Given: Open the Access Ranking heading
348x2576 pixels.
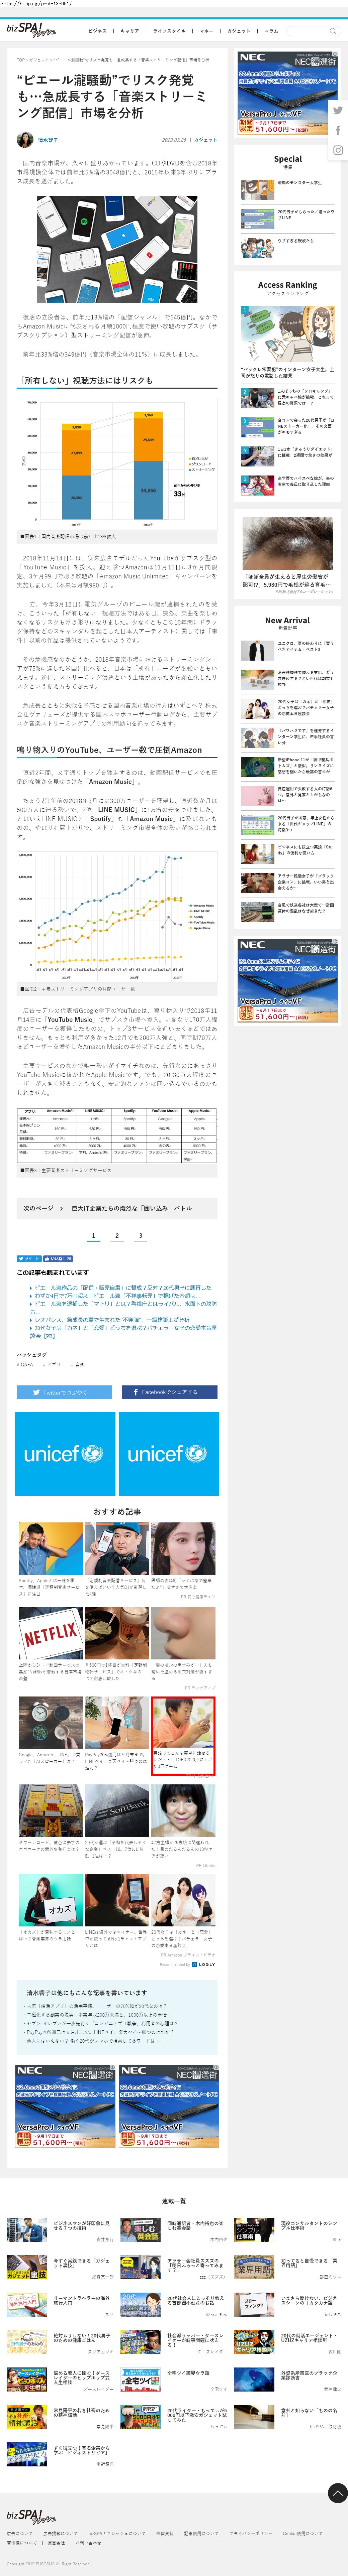Looking at the screenshot, I should click(288, 285).
